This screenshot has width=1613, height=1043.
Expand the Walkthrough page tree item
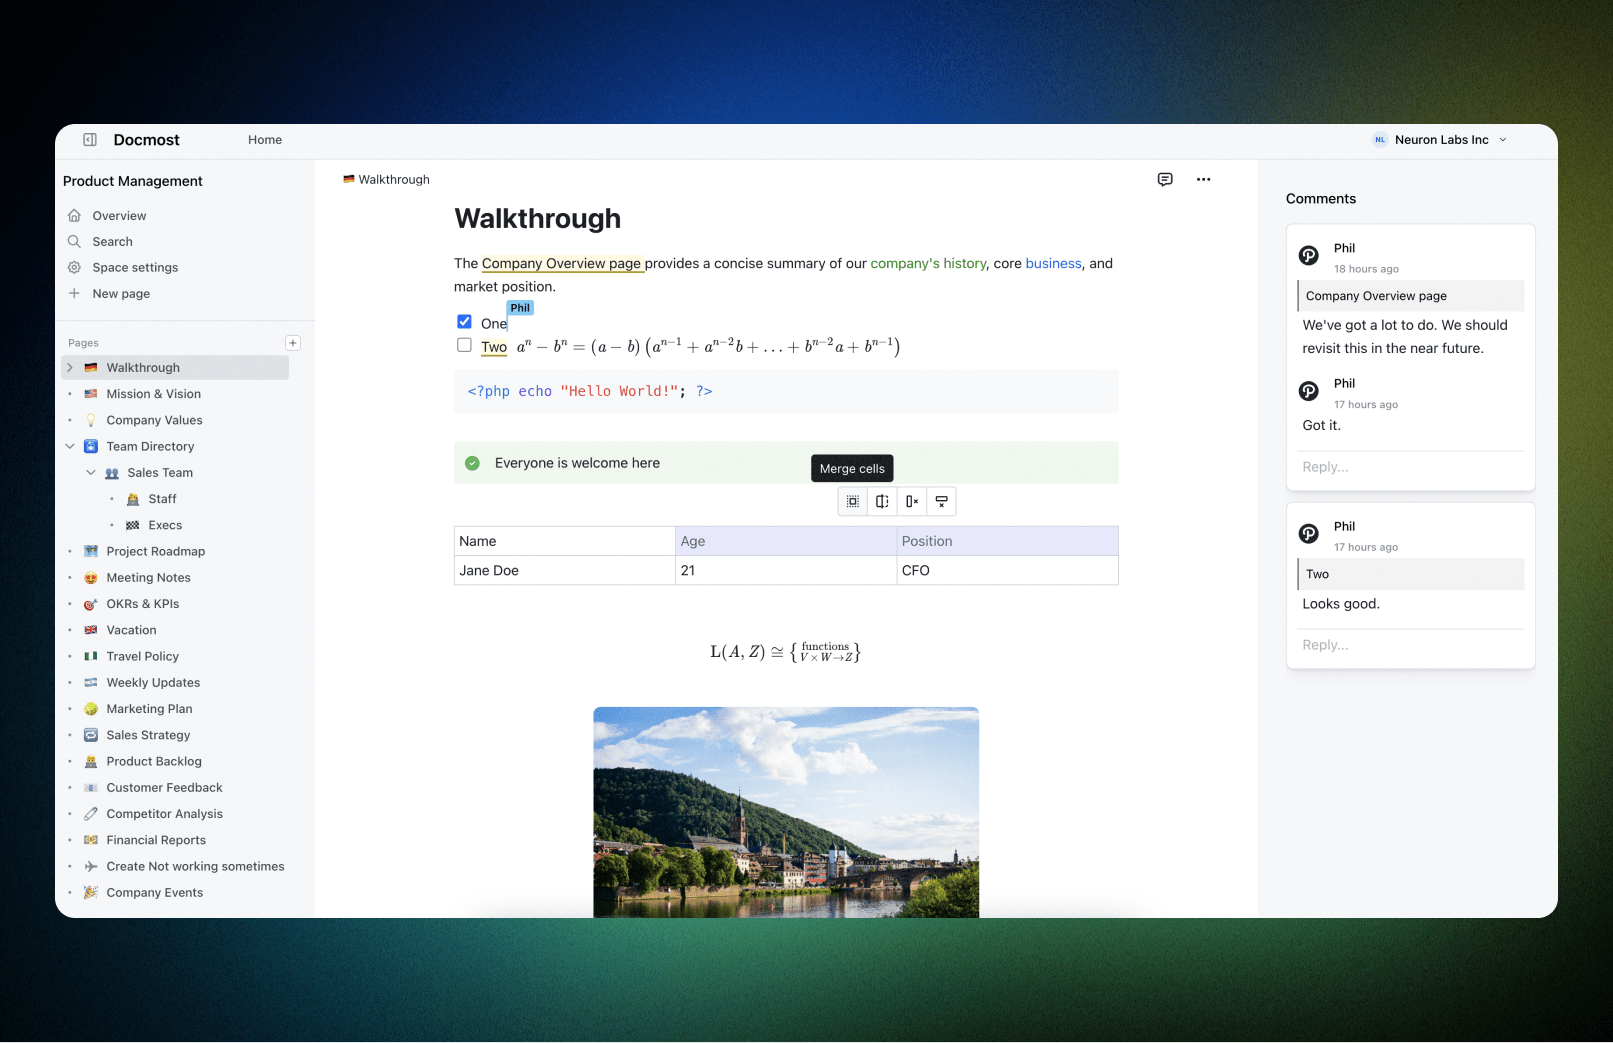point(70,368)
